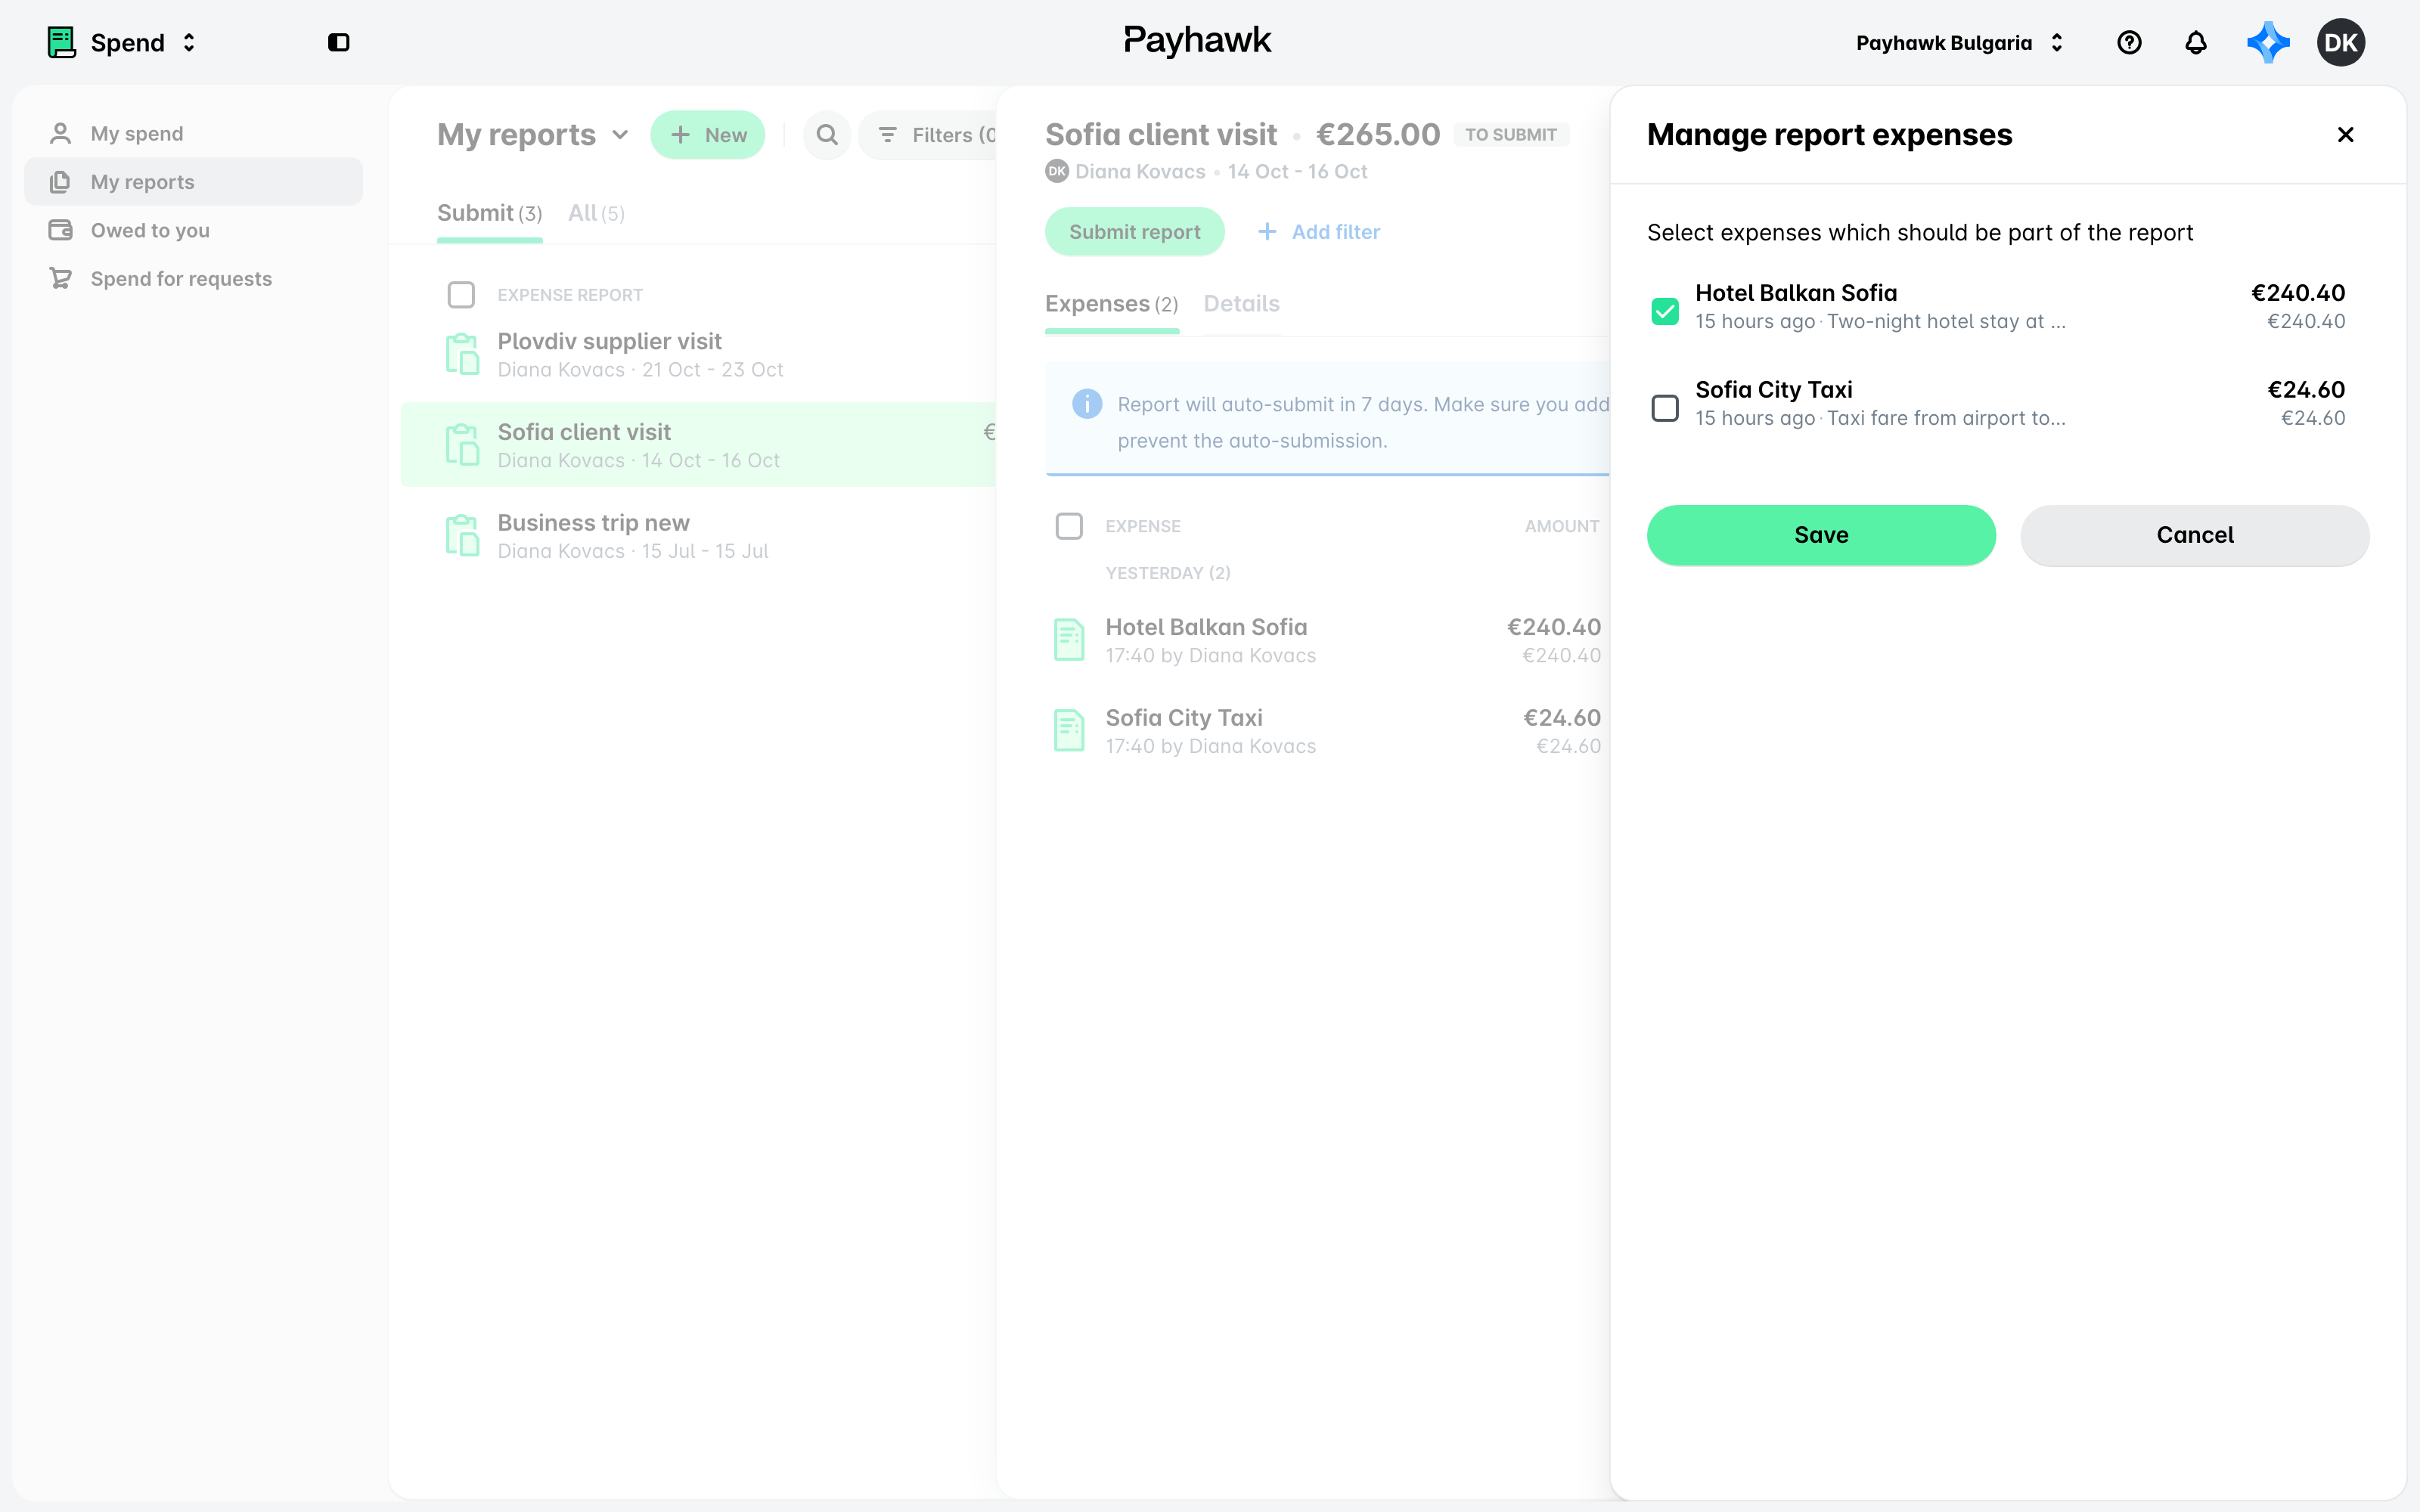Screen dimensions: 2420x1512
Task: Click the Spend app logo icon
Action: [x=62, y=43]
